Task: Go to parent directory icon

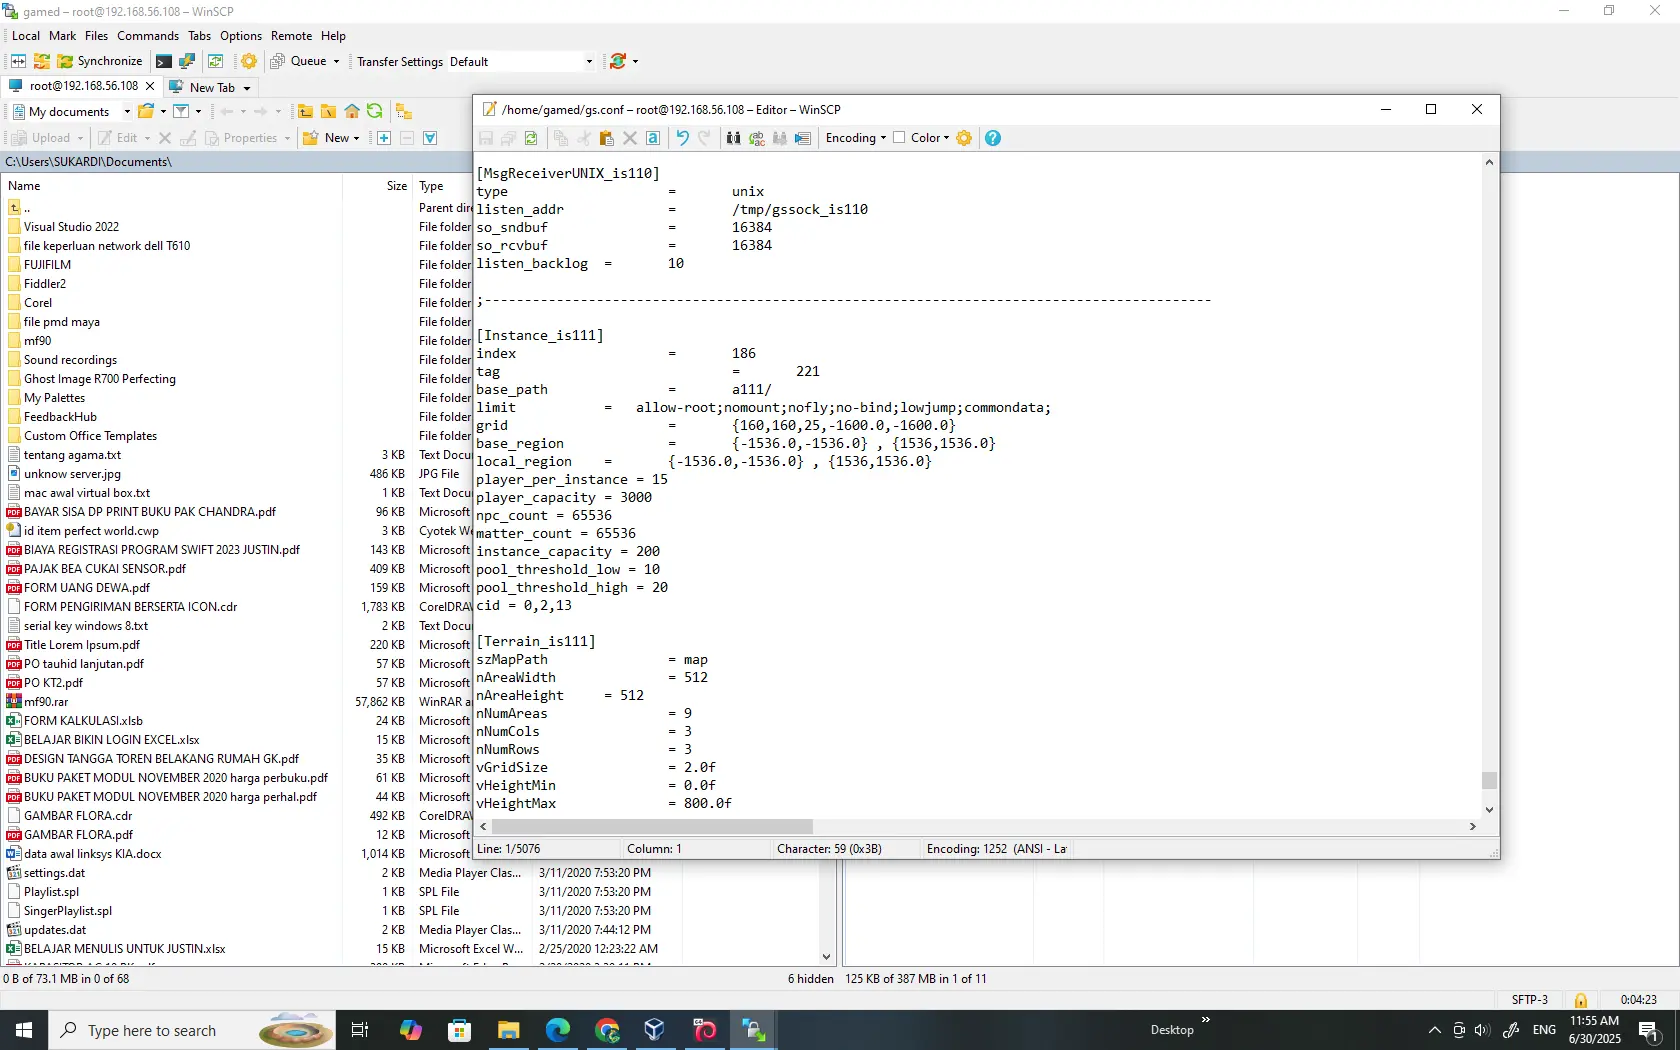Action: point(305,111)
